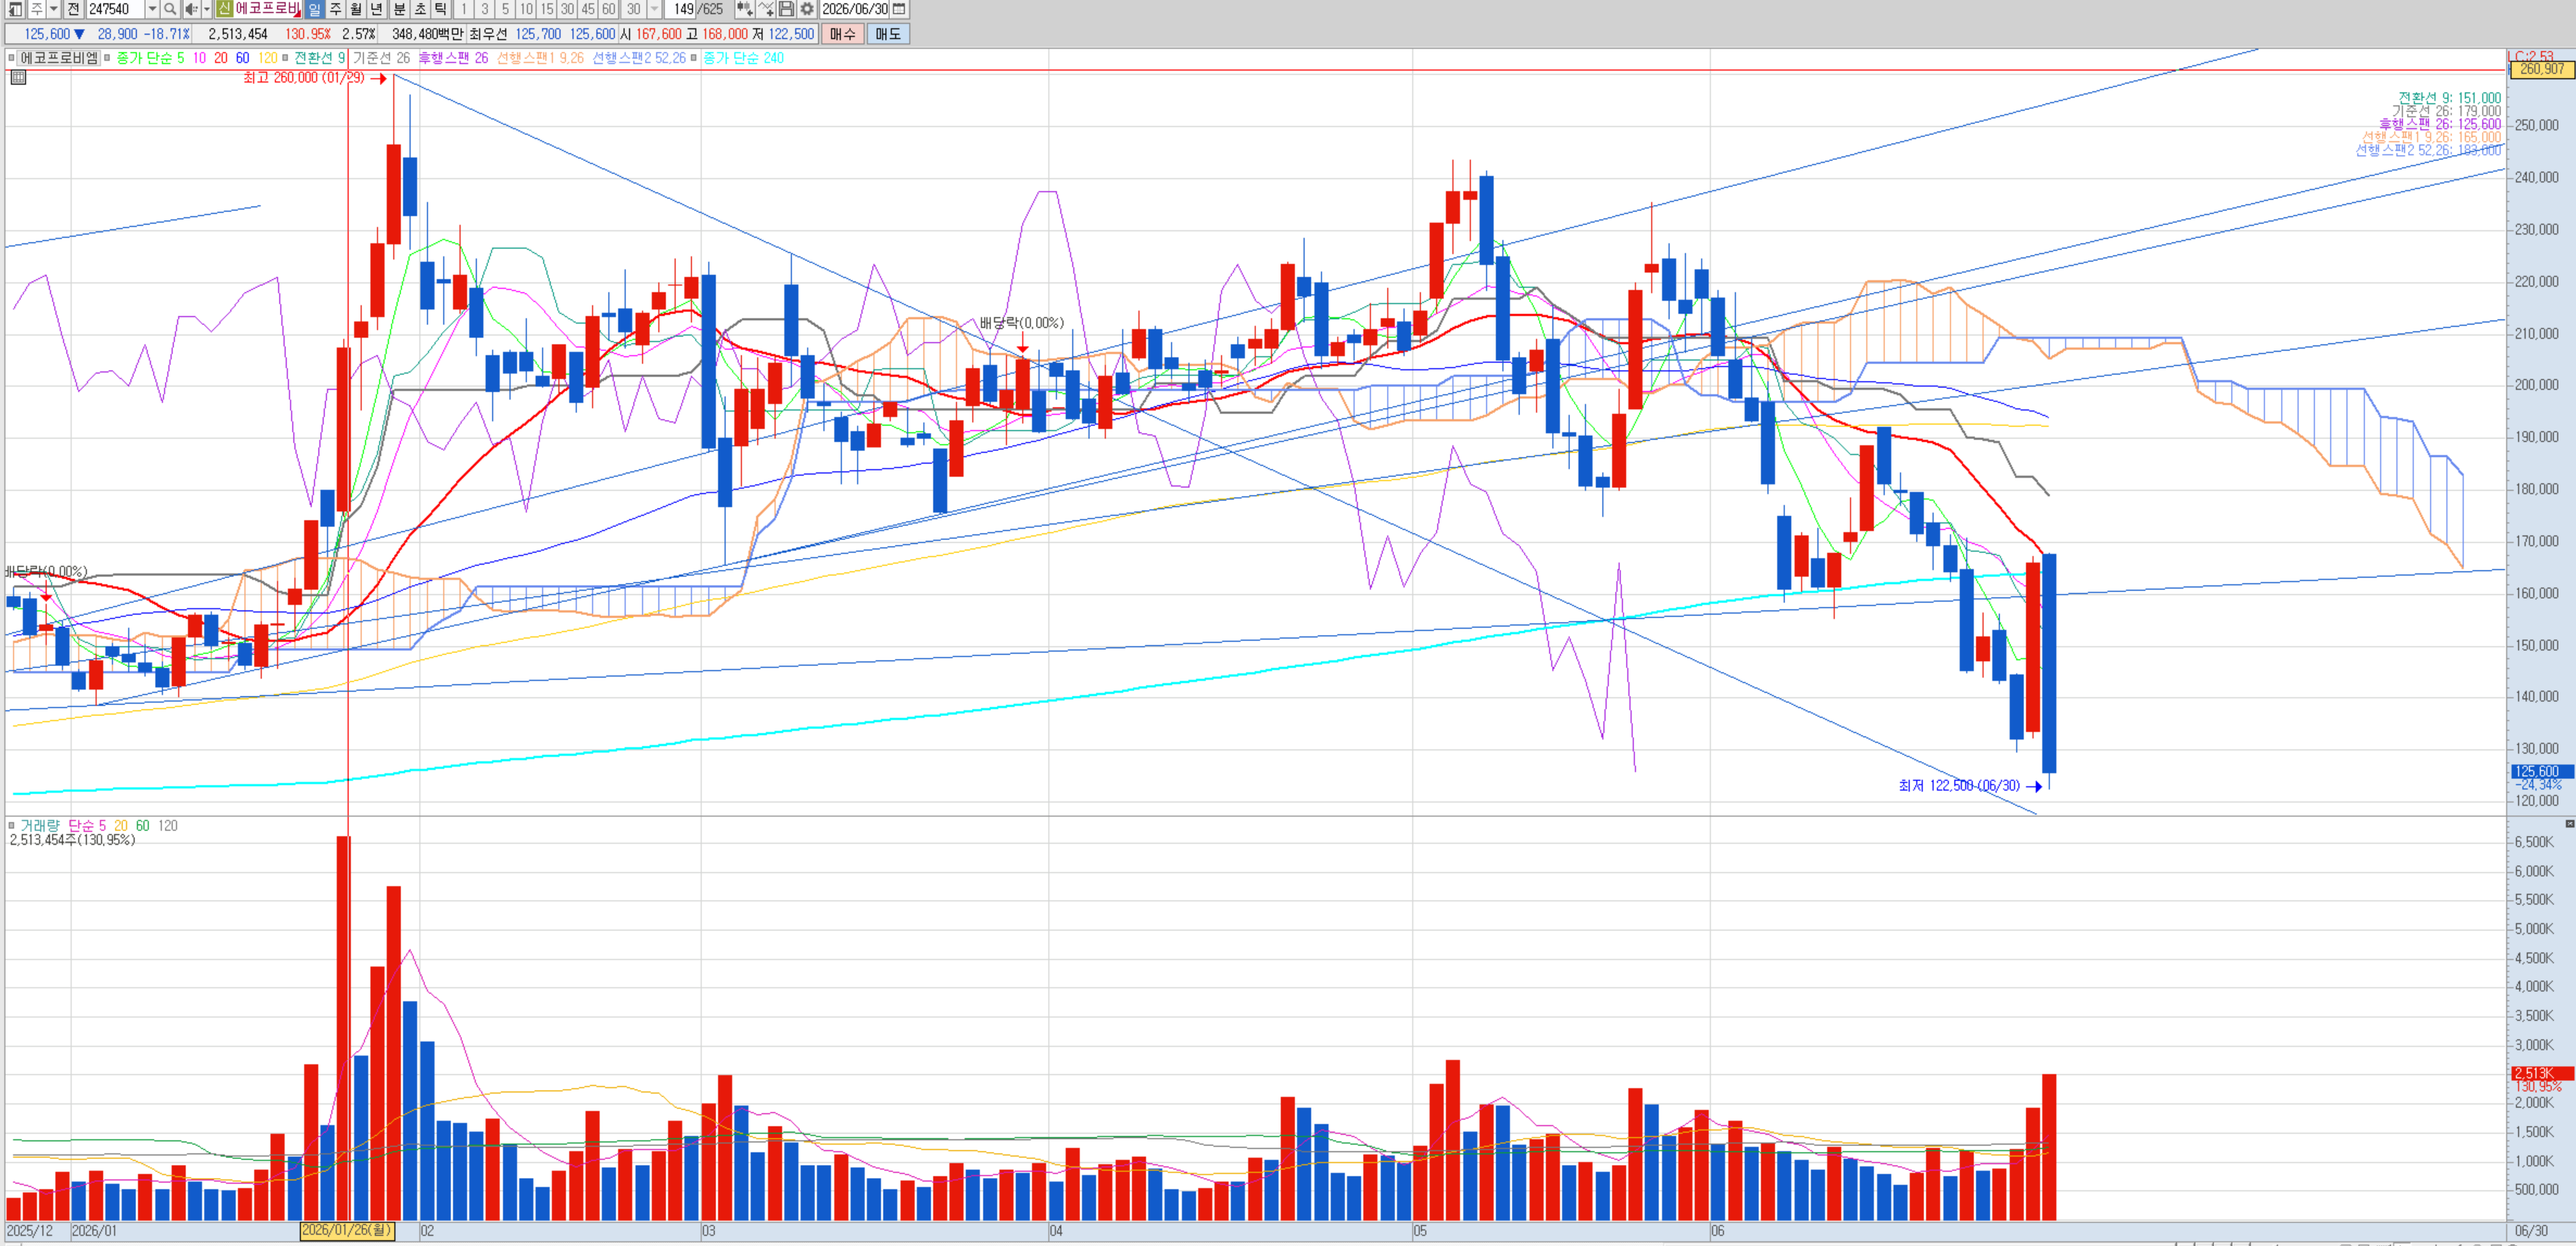Click the 매수 (buy) button
2576x1246 pixels.
(842, 34)
